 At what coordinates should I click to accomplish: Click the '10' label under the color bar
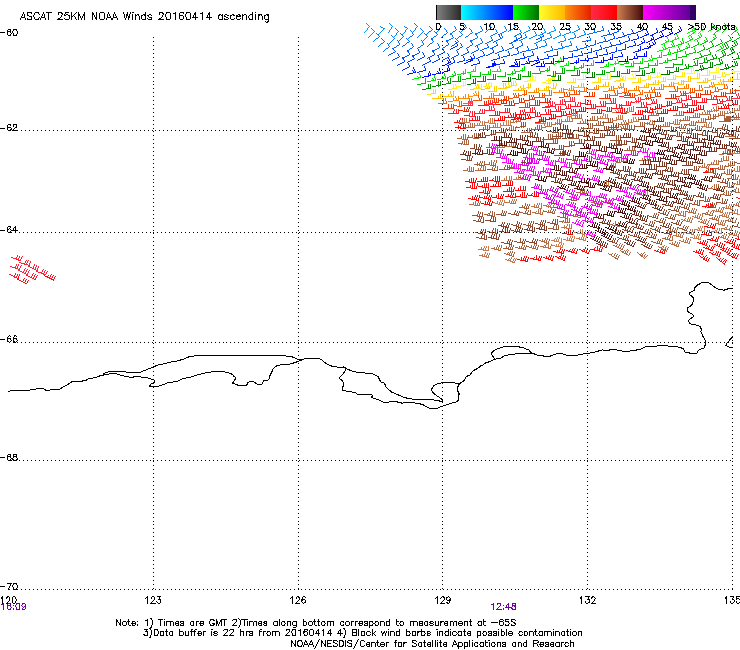[x=489, y=27]
